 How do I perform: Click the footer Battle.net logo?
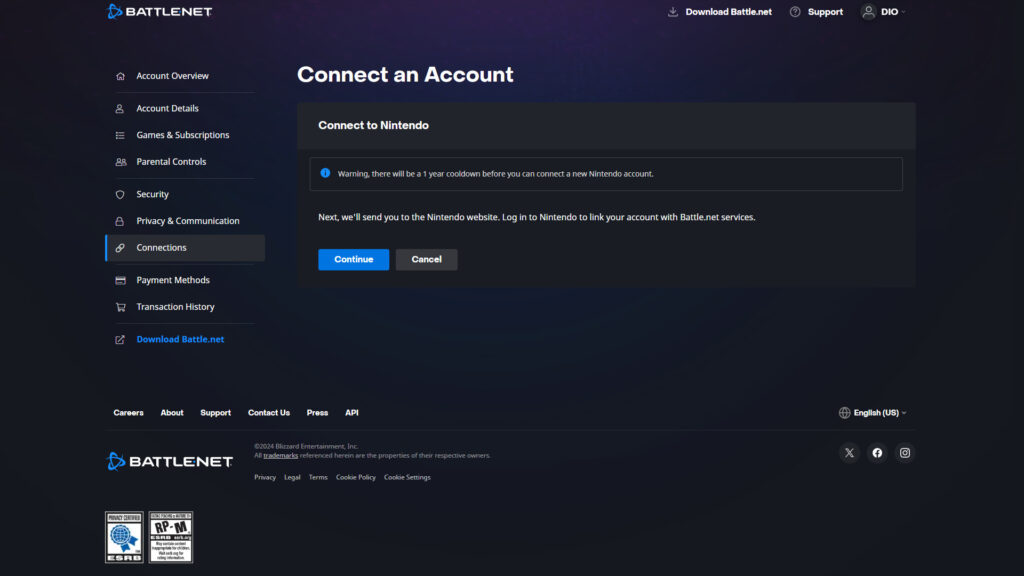(x=169, y=461)
